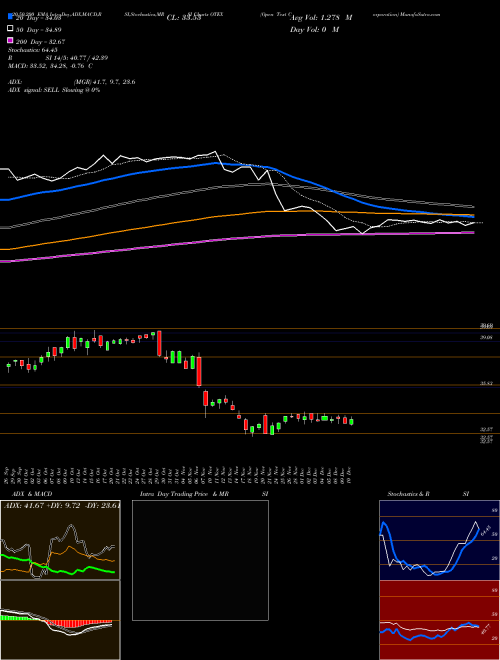This screenshot has width=500, height=660.
Task: Open the ADX indicator chart panel
Action: [60, 540]
